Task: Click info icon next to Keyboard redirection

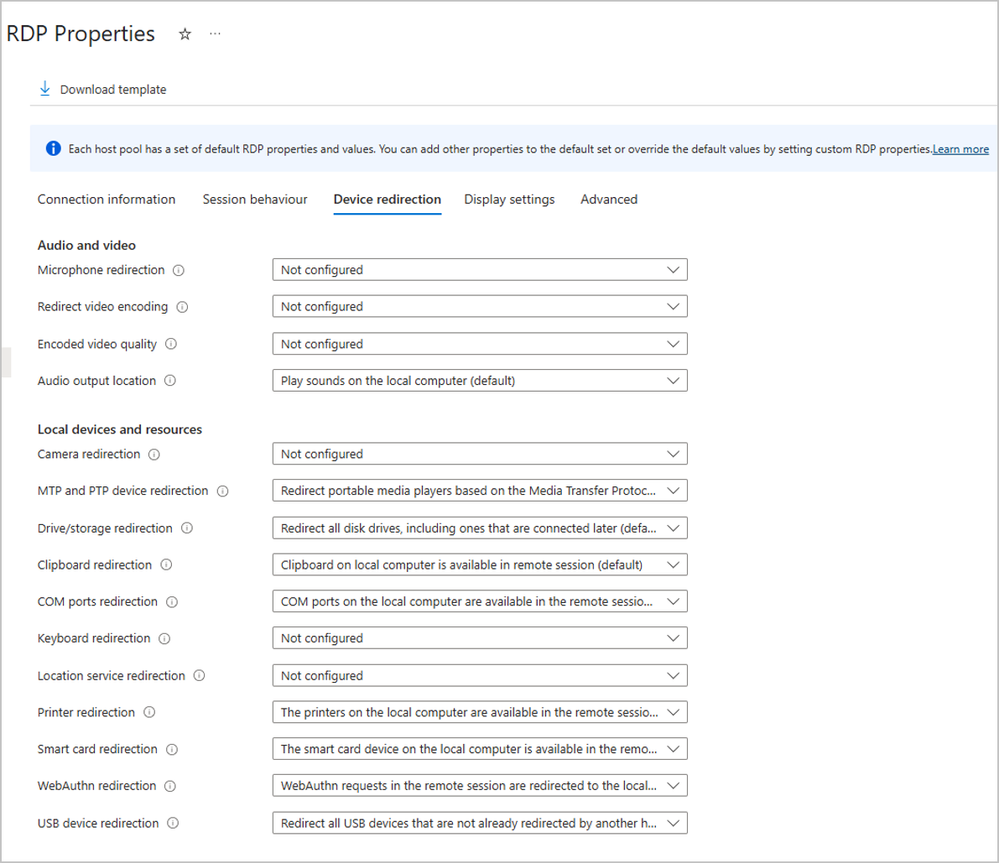Action: pos(164,638)
